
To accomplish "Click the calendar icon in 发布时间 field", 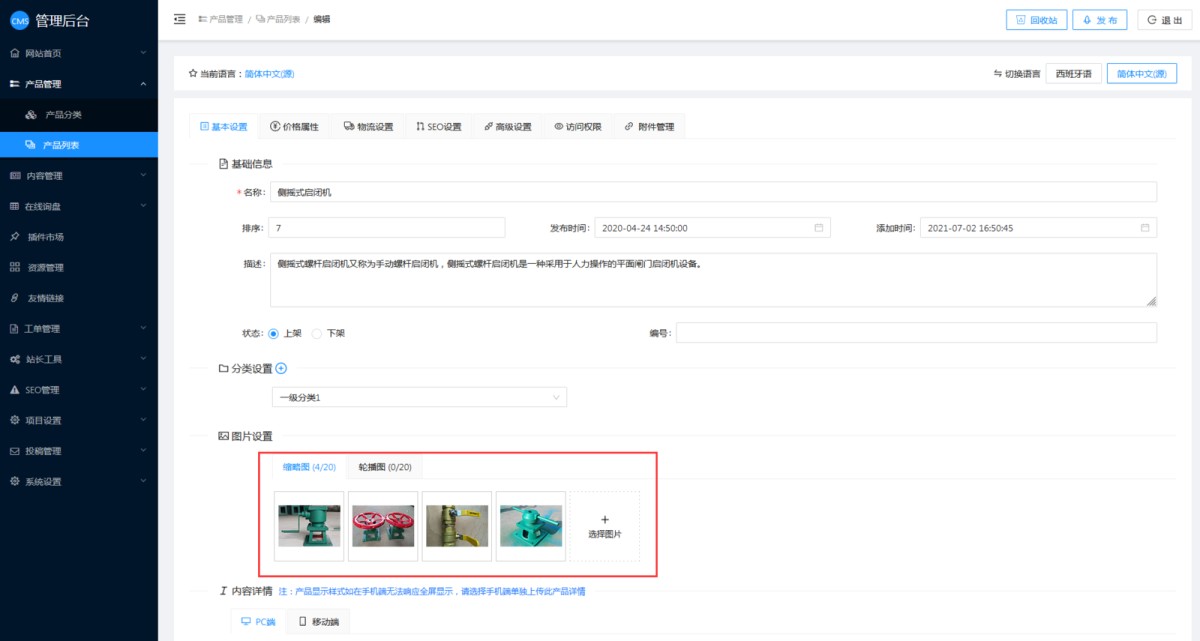I will [818, 228].
